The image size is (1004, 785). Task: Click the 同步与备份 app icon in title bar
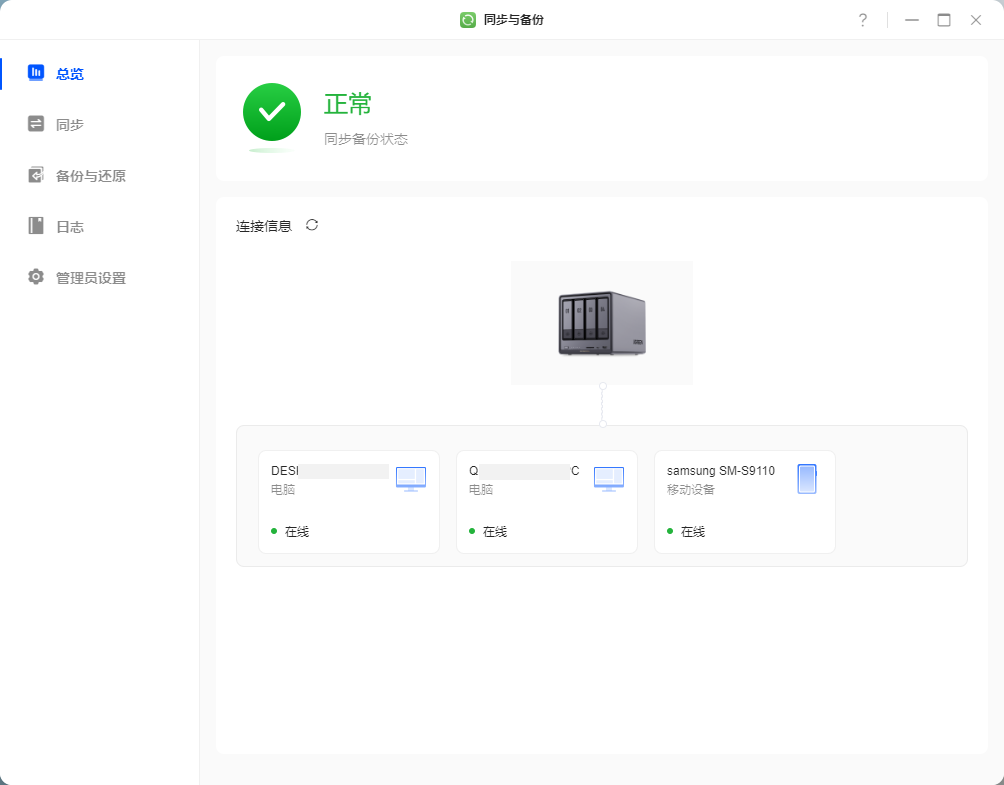pos(468,20)
